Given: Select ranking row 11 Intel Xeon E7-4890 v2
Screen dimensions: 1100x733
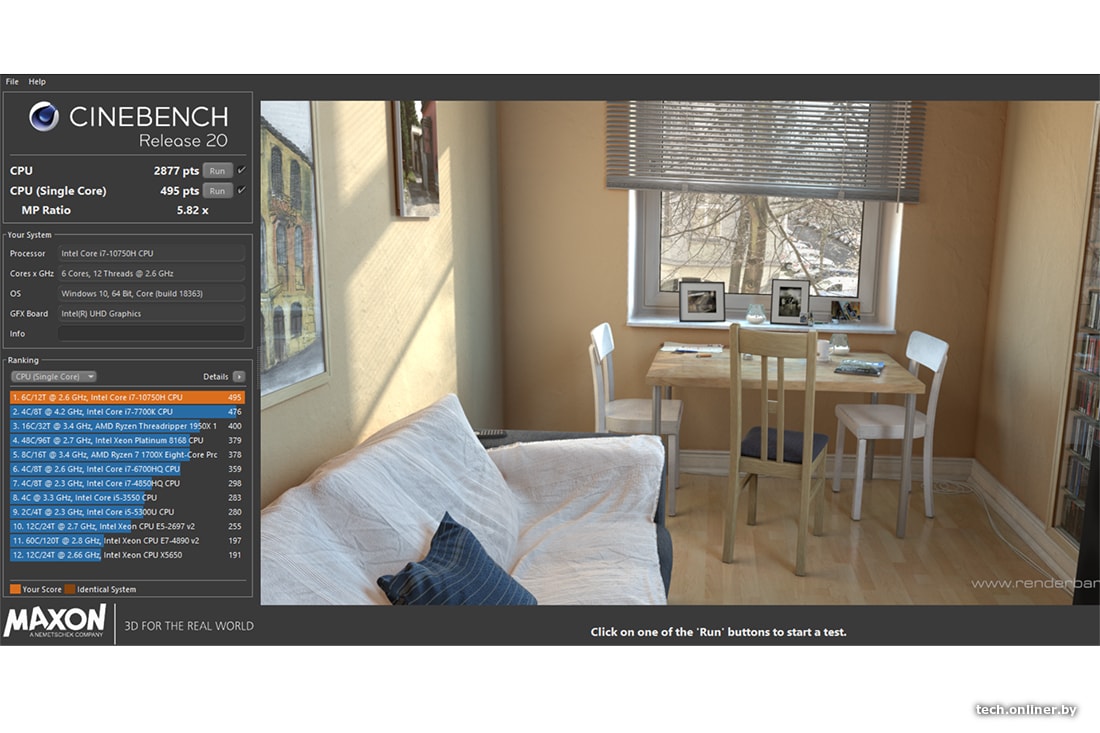Looking at the screenshot, I should (x=127, y=541).
